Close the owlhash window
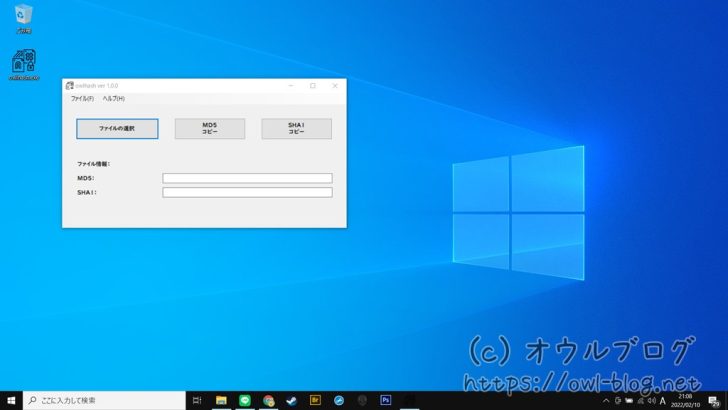Image resolution: width=728 pixels, height=410 pixels. coord(335,85)
